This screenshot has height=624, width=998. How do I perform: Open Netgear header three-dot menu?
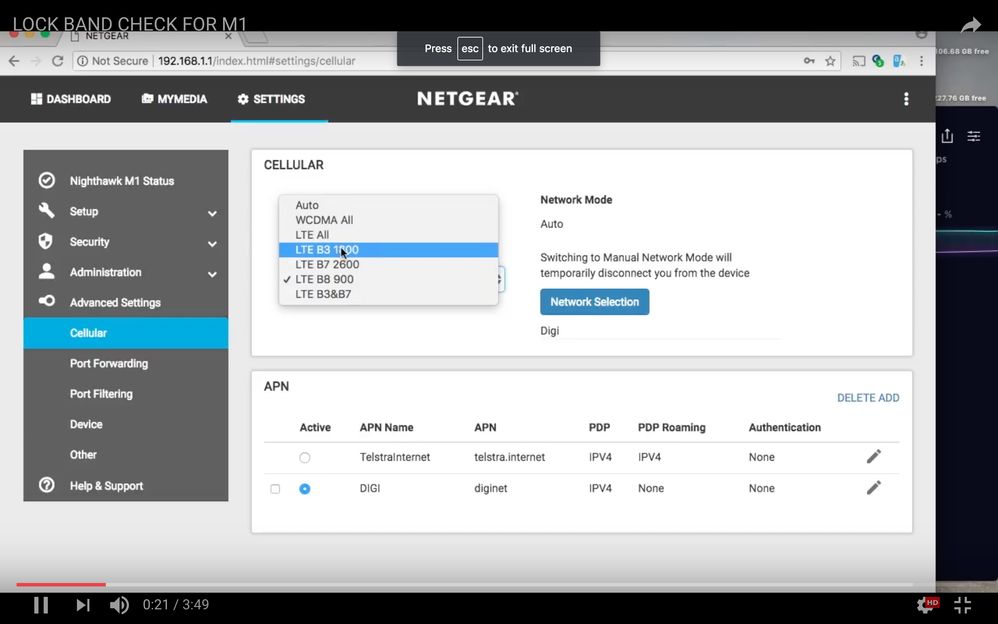click(x=906, y=99)
